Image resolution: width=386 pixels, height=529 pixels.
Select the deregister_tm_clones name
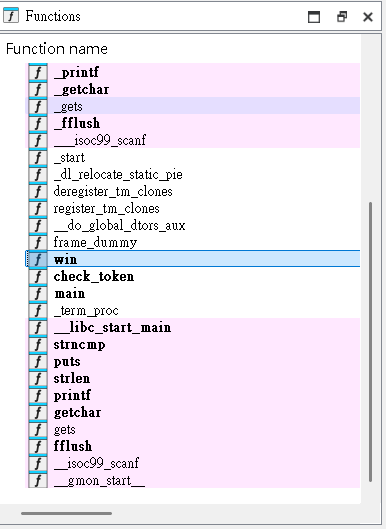pos(113,191)
